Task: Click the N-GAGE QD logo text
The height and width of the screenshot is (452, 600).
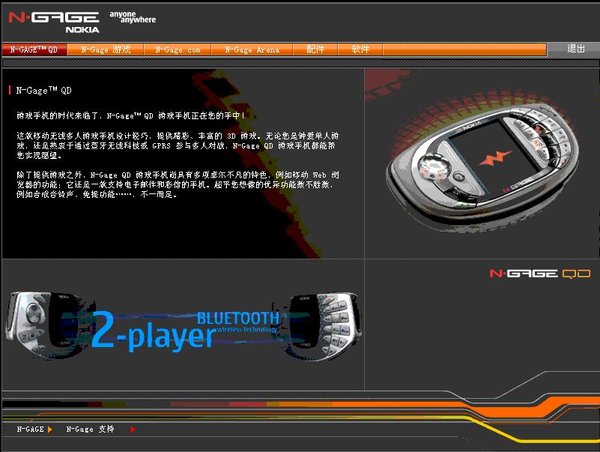Action: pyautogui.click(x=533, y=273)
